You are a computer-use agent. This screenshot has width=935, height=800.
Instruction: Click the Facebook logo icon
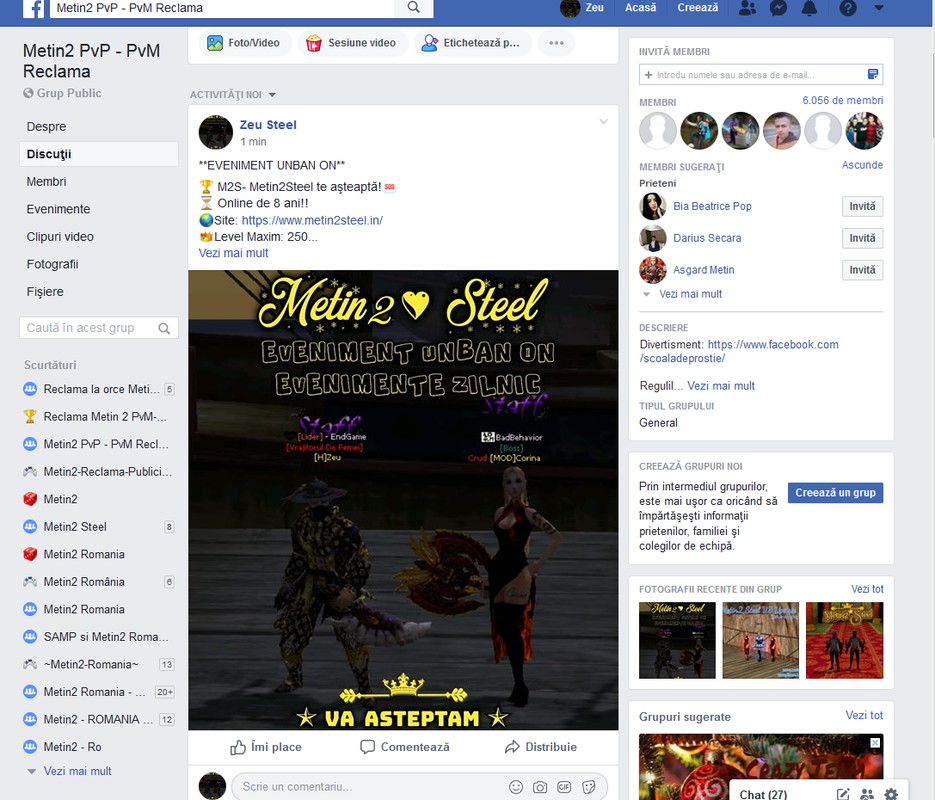tap(33, 8)
